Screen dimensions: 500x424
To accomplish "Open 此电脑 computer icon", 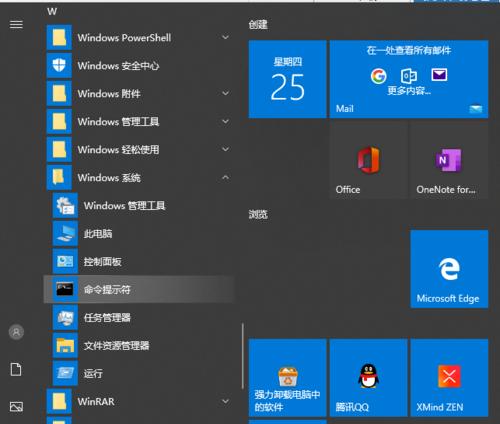I will click(x=65, y=233).
